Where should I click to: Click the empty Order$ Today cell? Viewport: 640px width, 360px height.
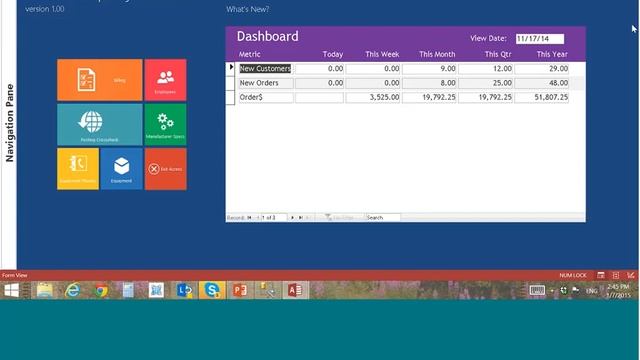coord(319,97)
